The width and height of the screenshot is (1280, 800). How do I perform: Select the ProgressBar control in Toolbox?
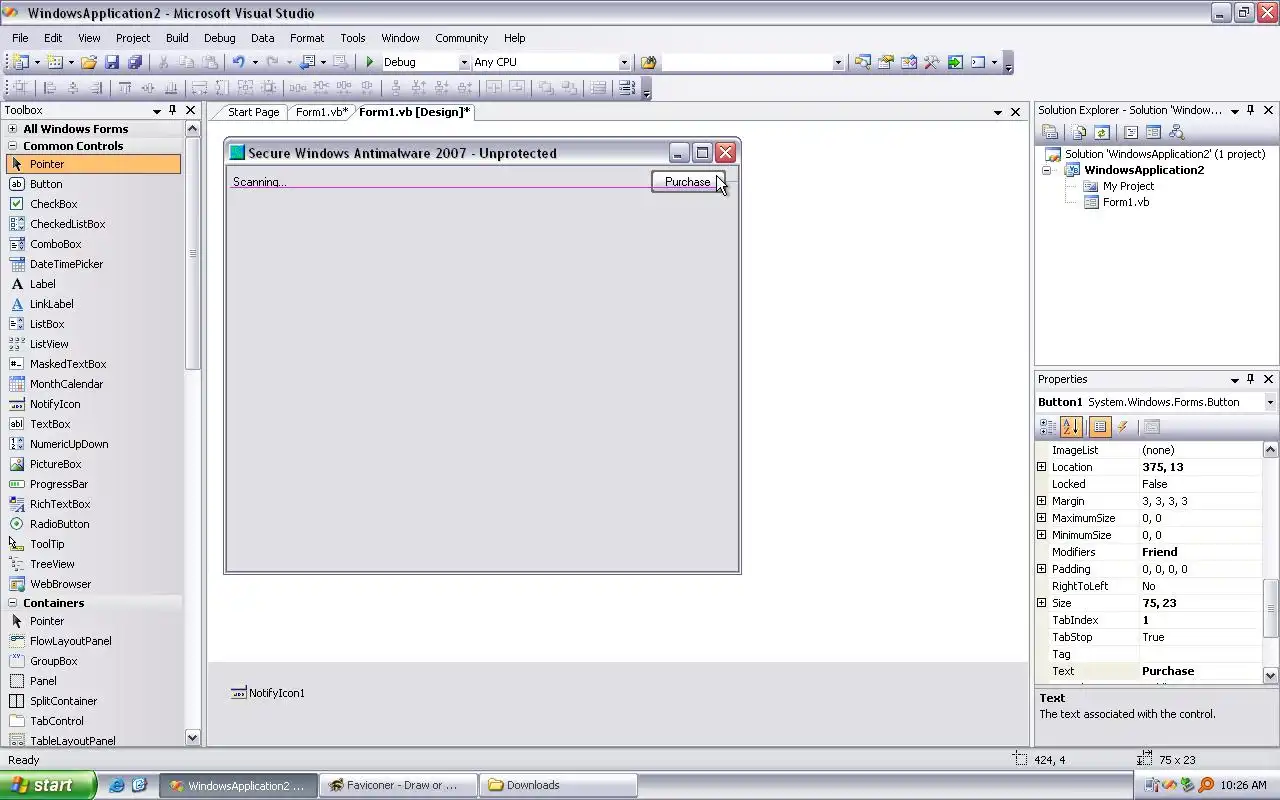click(93, 484)
